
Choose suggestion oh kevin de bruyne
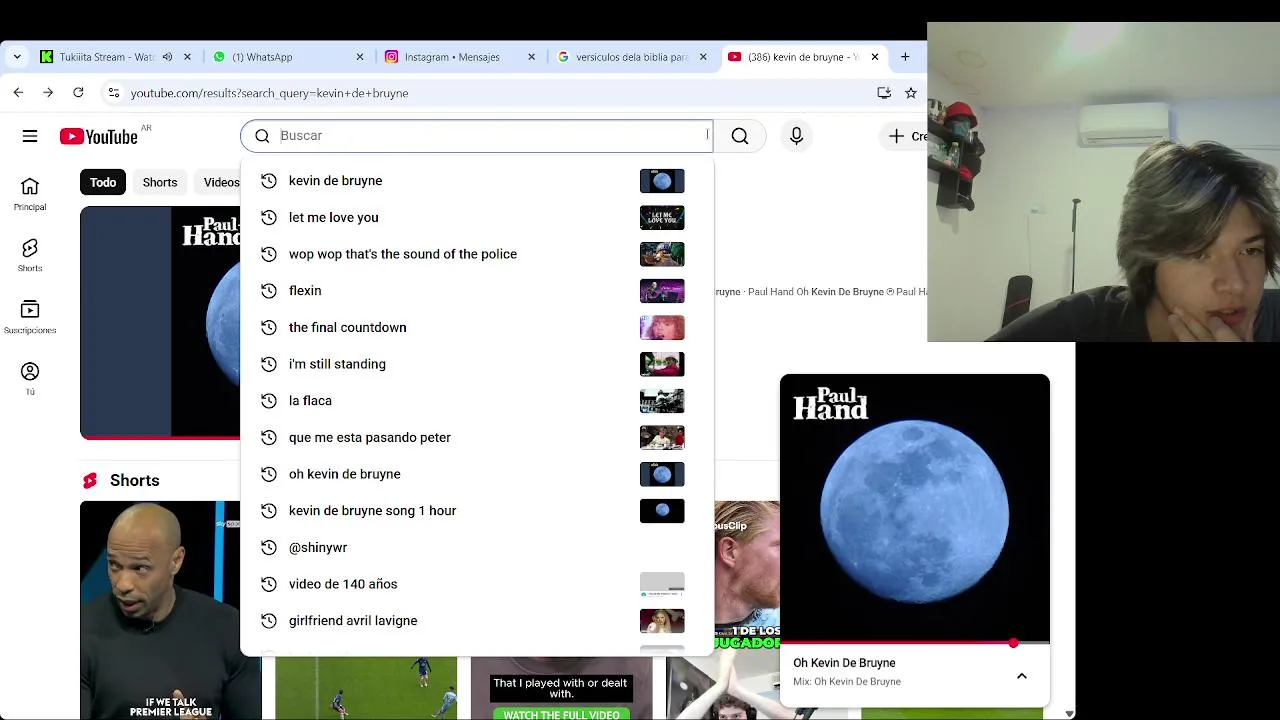coord(476,474)
